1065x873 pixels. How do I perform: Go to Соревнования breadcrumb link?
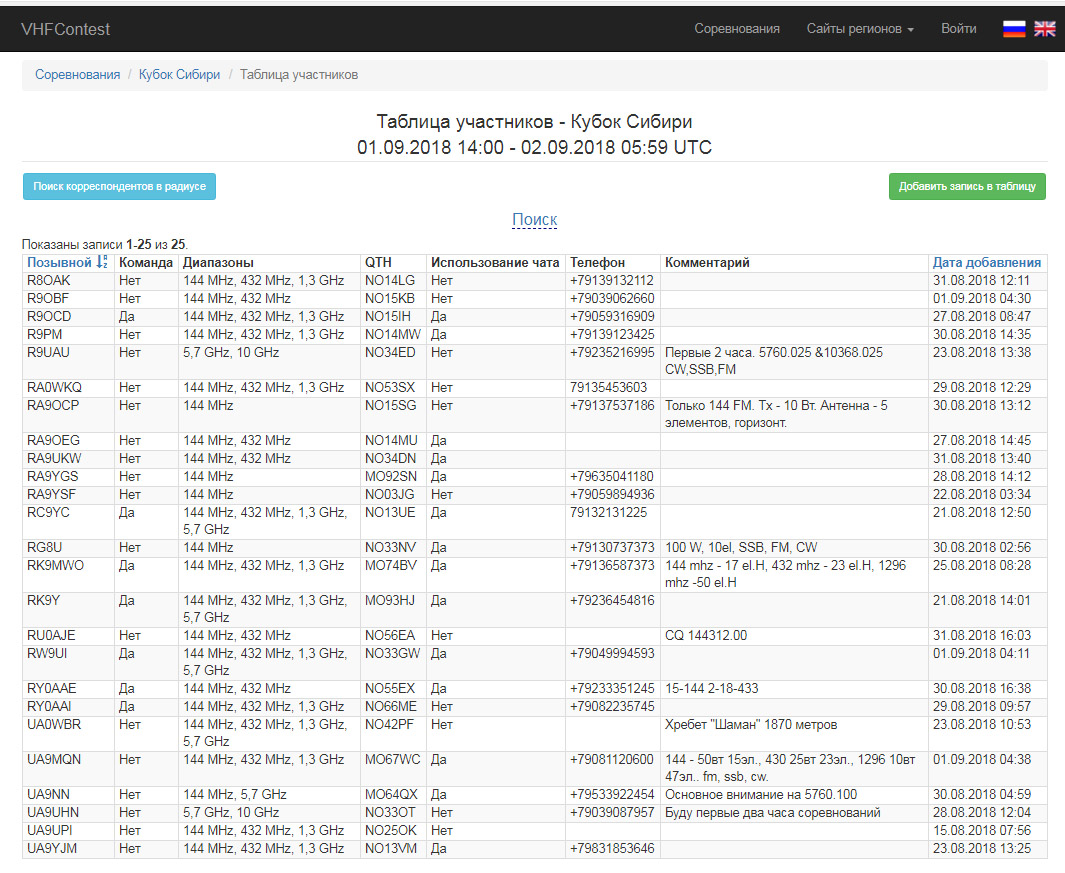(x=77, y=75)
